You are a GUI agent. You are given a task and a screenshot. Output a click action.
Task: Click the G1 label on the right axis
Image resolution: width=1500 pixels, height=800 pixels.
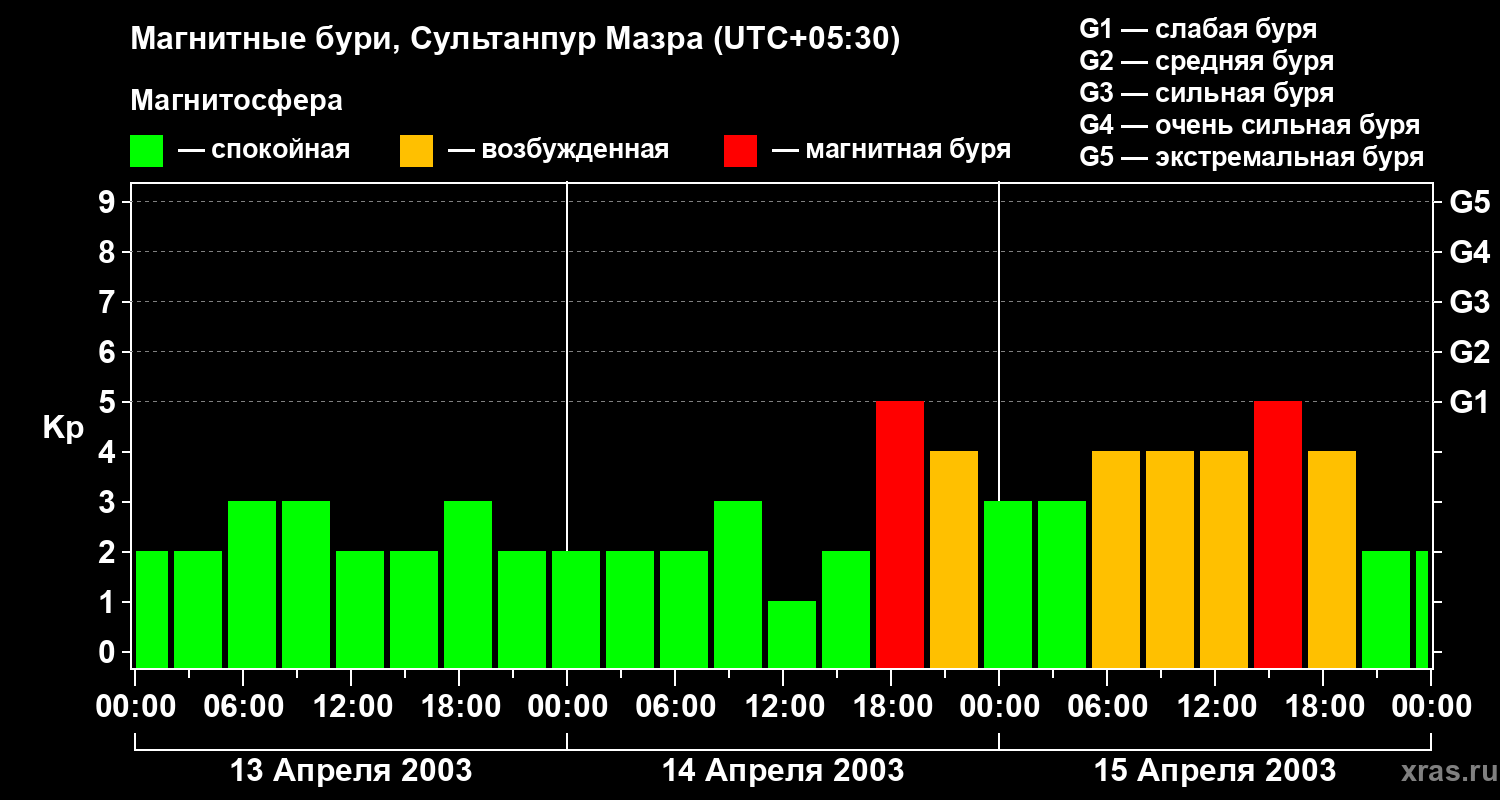click(1470, 402)
